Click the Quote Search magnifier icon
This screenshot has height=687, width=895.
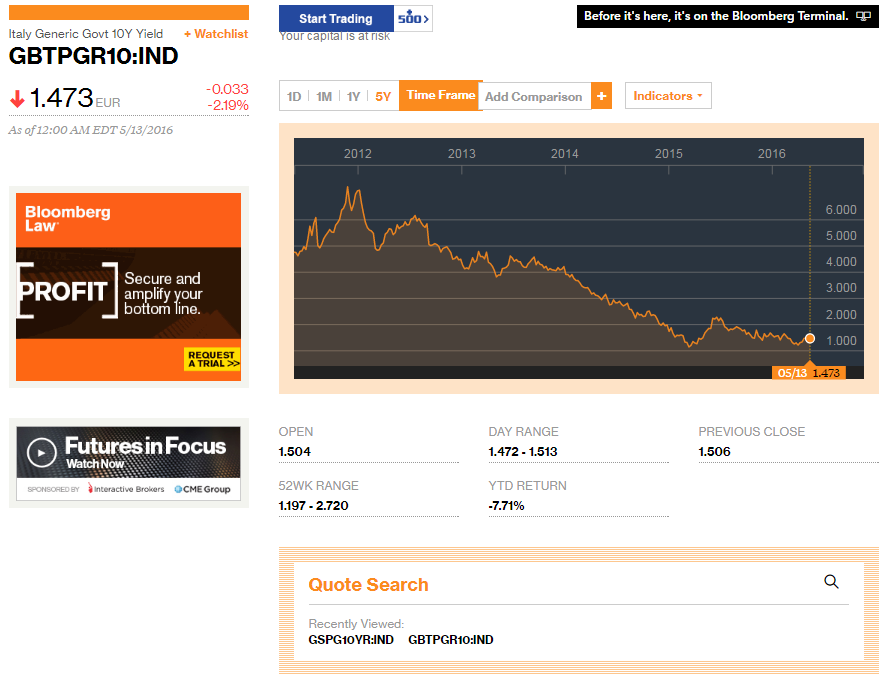831,581
